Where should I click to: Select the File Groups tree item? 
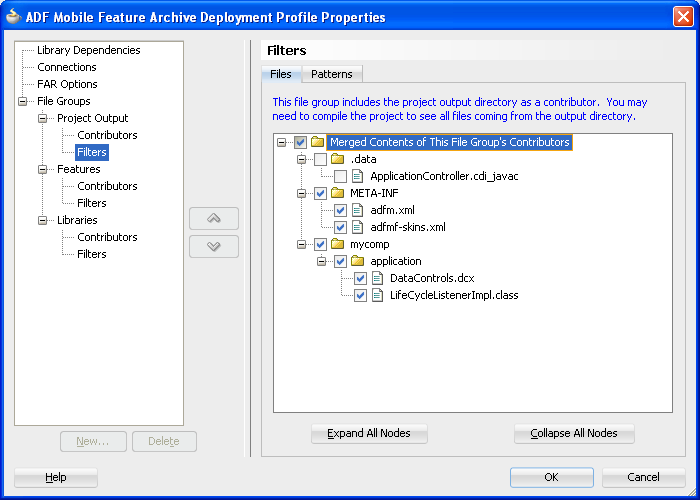[x=63, y=101]
